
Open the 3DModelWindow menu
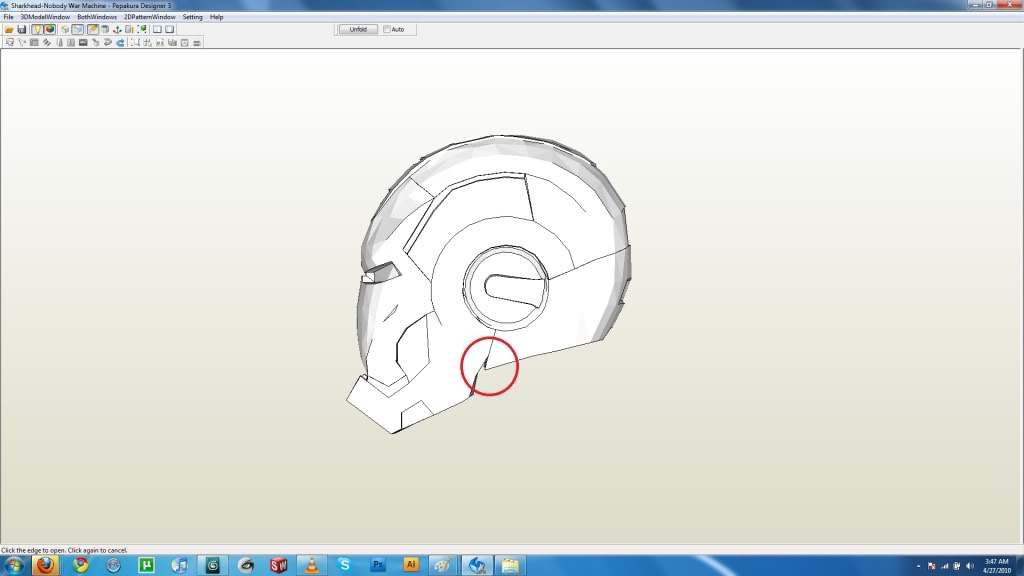[45, 17]
